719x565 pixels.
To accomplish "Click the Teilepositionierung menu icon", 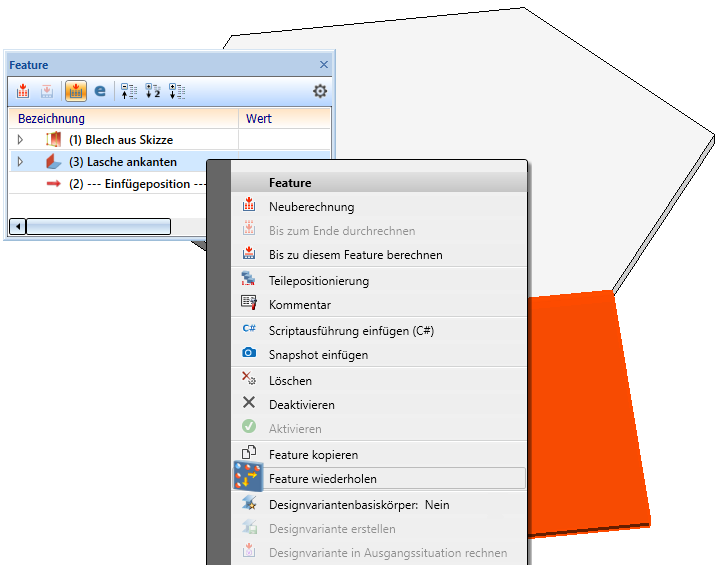I will click(248, 278).
